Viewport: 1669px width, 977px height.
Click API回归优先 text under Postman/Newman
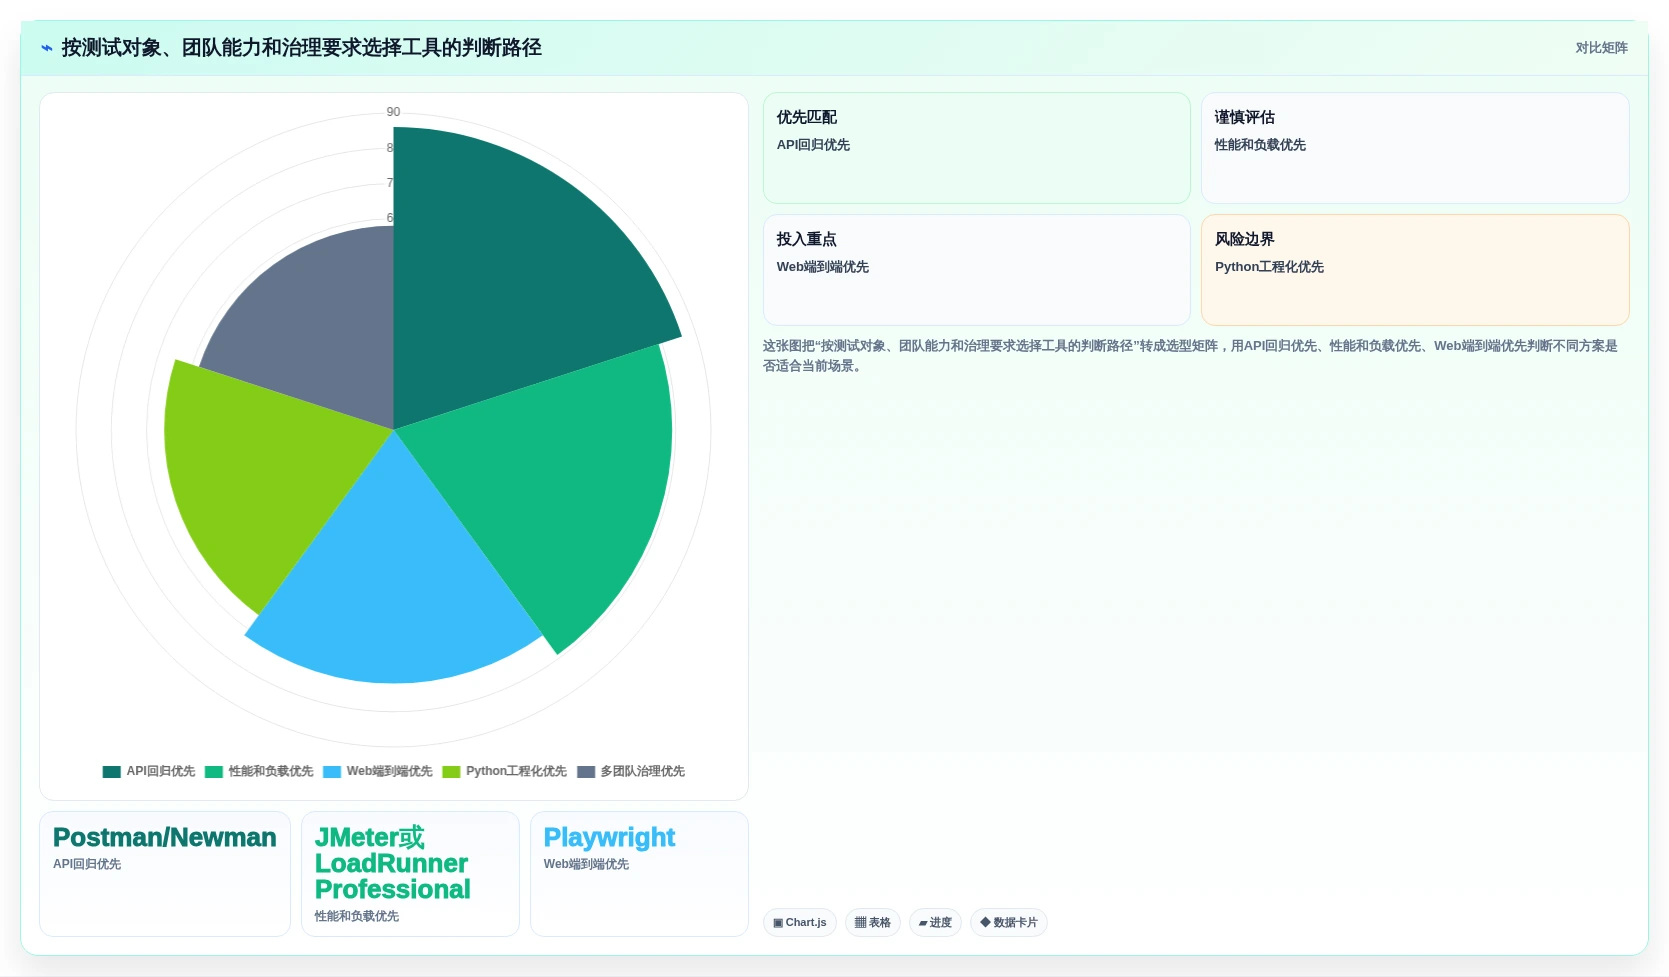tap(87, 864)
